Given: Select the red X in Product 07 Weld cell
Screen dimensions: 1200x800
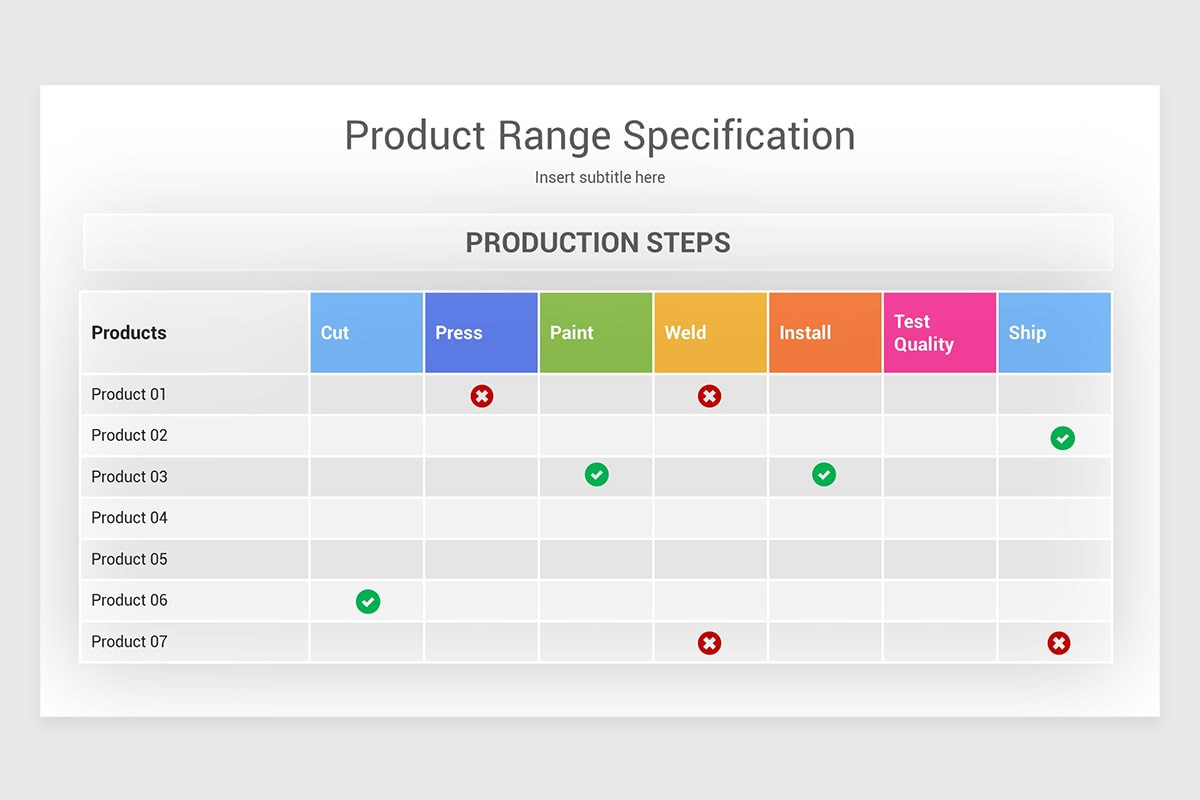Looking at the screenshot, I should coord(709,643).
